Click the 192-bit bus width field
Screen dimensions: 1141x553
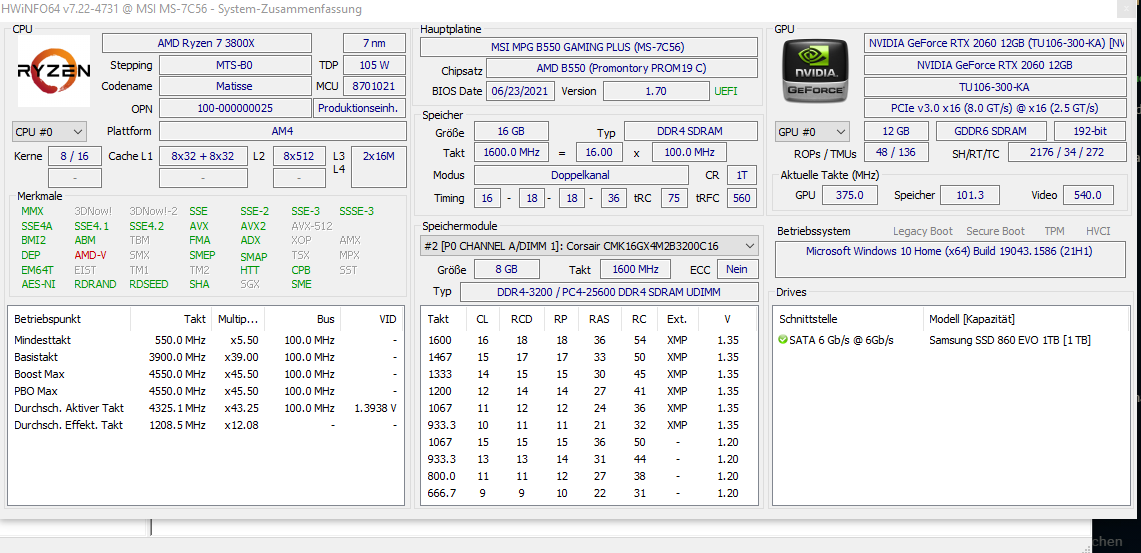1090,132
